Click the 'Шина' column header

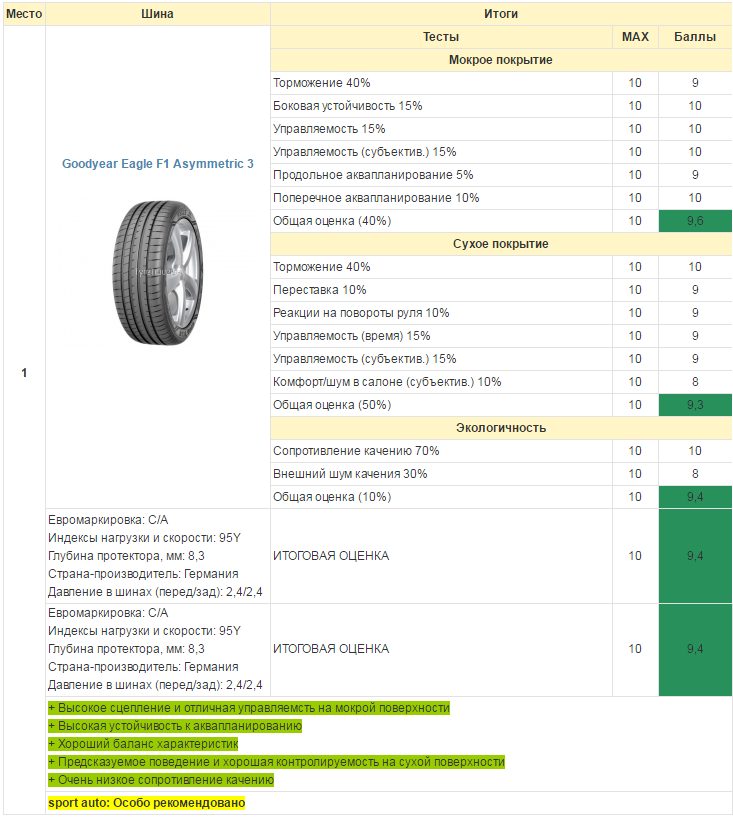pyautogui.click(x=158, y=14)
